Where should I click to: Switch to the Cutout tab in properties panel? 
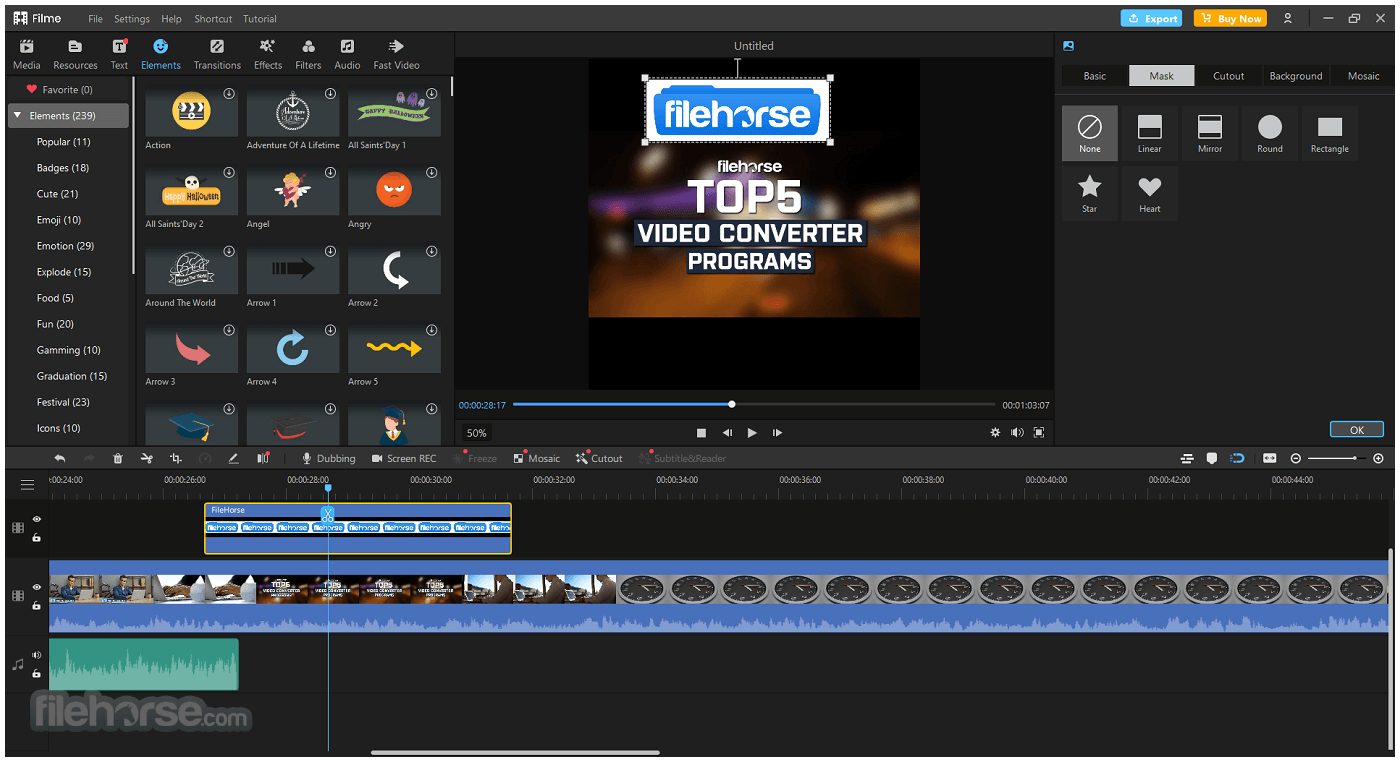[x=1229, y=76]
